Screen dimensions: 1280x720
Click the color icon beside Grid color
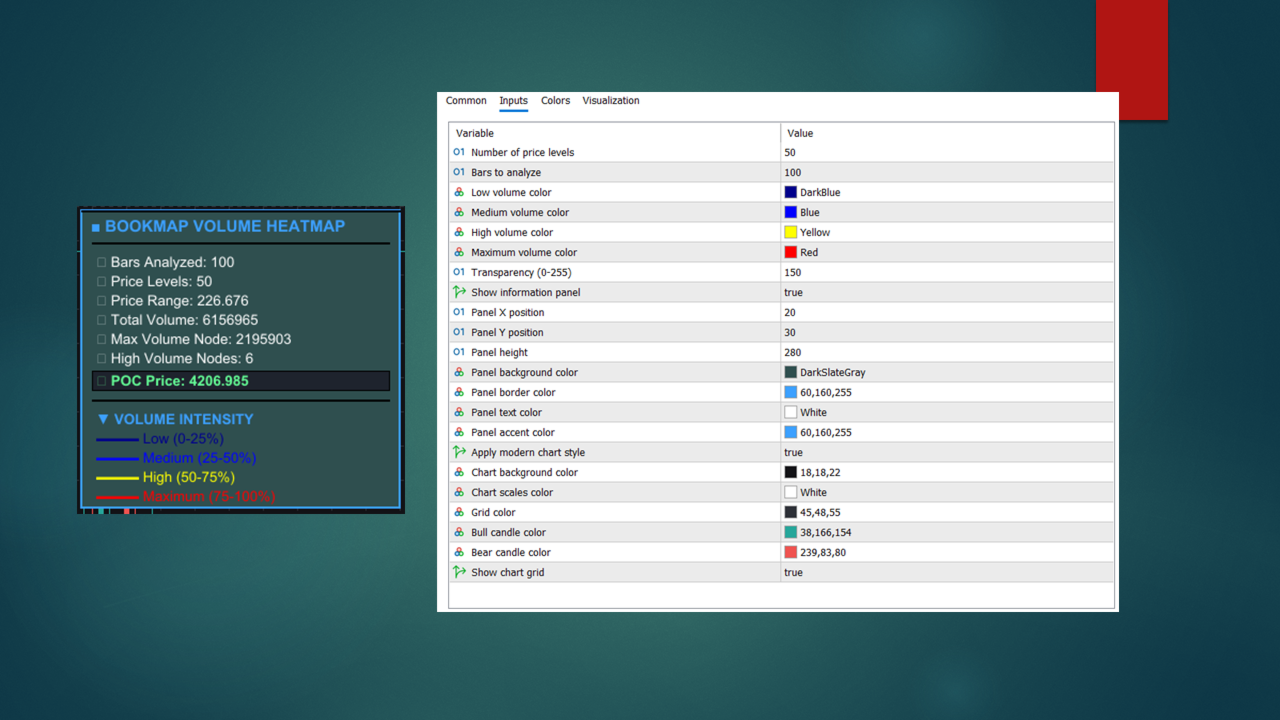tap(459, 512)
